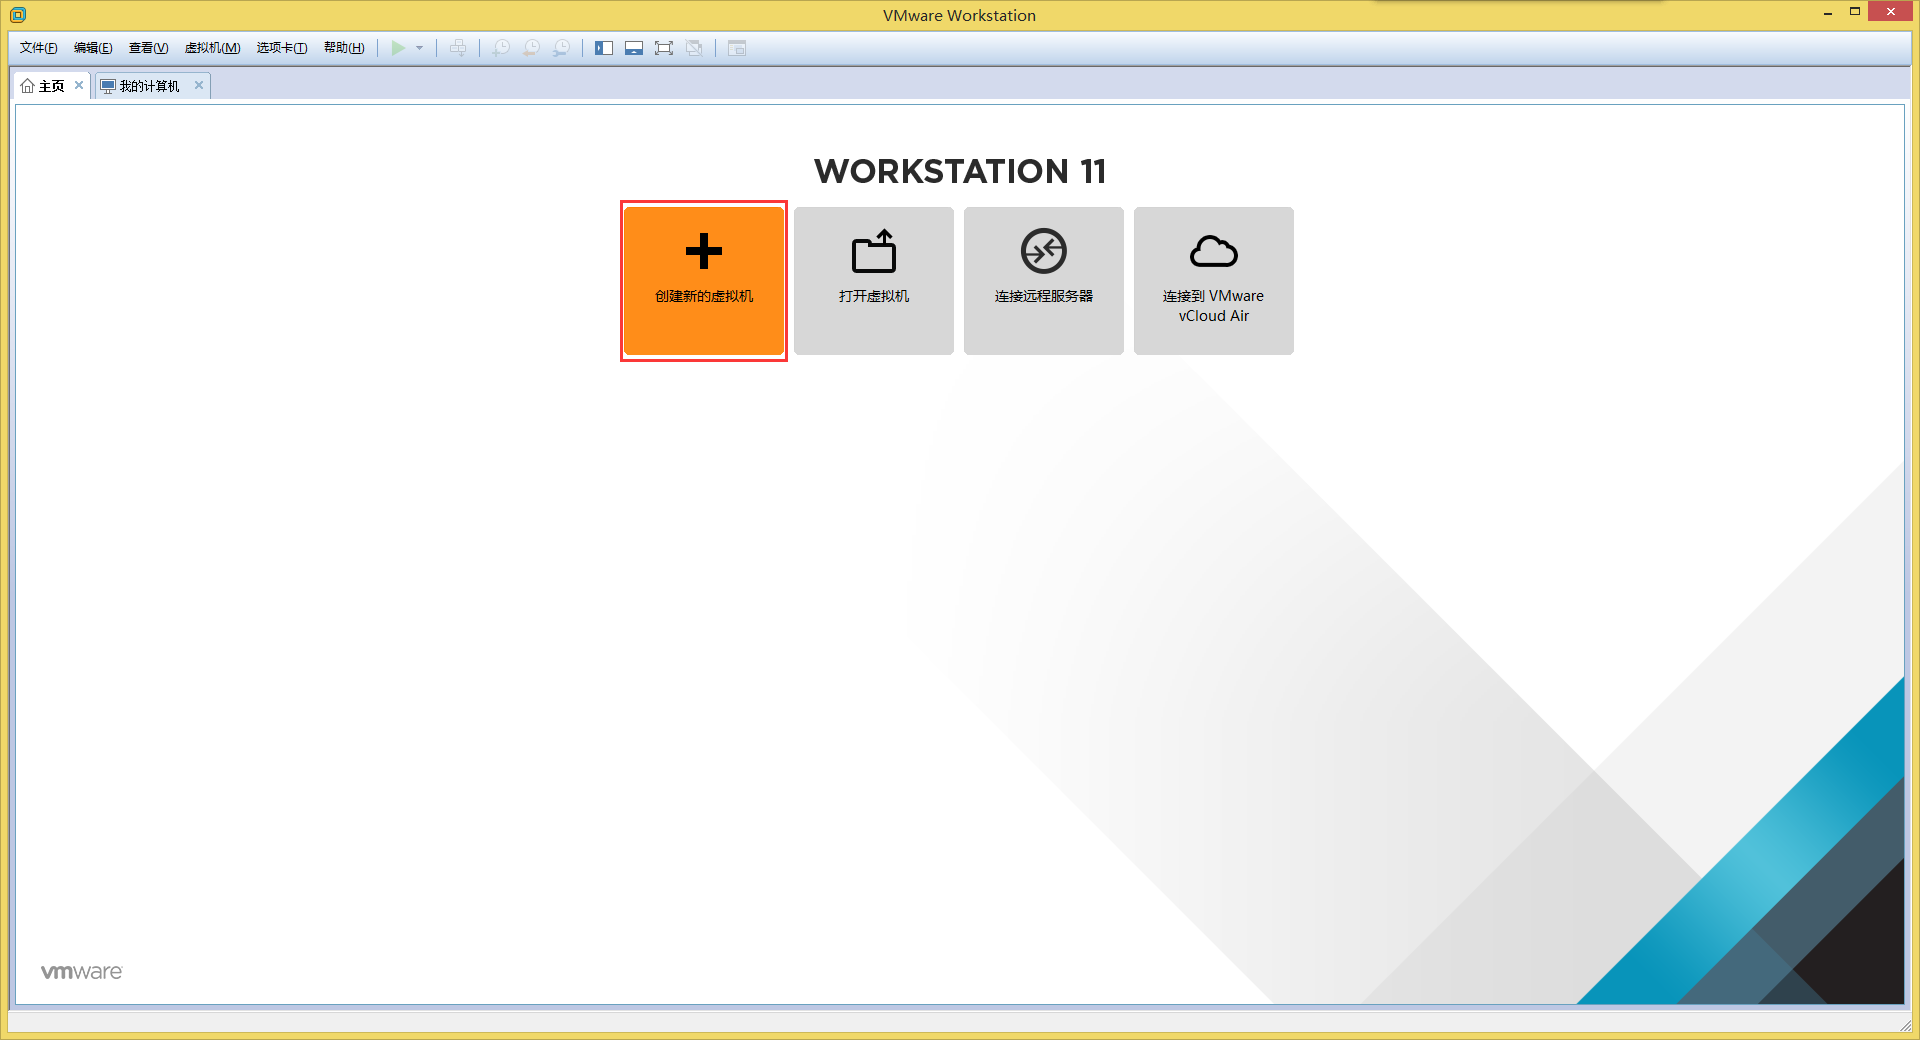Open the 文件(F) menu
1920x1040 pixels.
pyautogui.click(x=39, y=48)
